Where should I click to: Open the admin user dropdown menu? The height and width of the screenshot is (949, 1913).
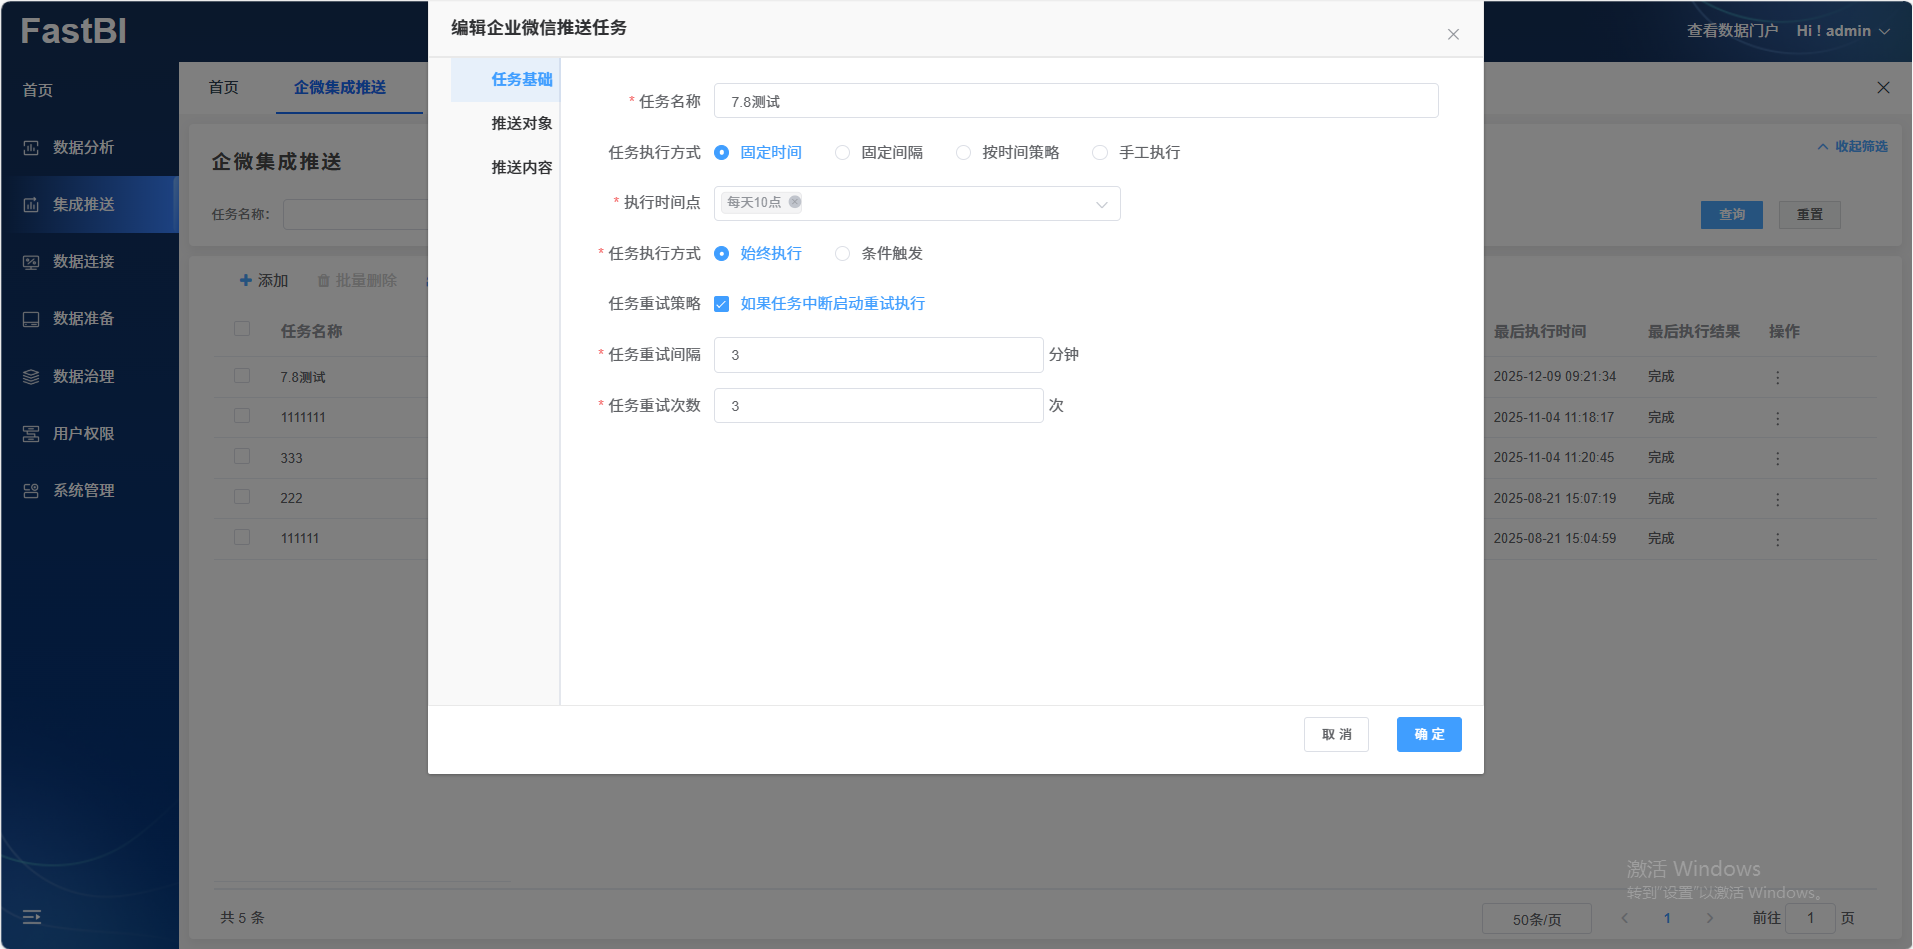pyautogui.click(x=1843, y=31)
